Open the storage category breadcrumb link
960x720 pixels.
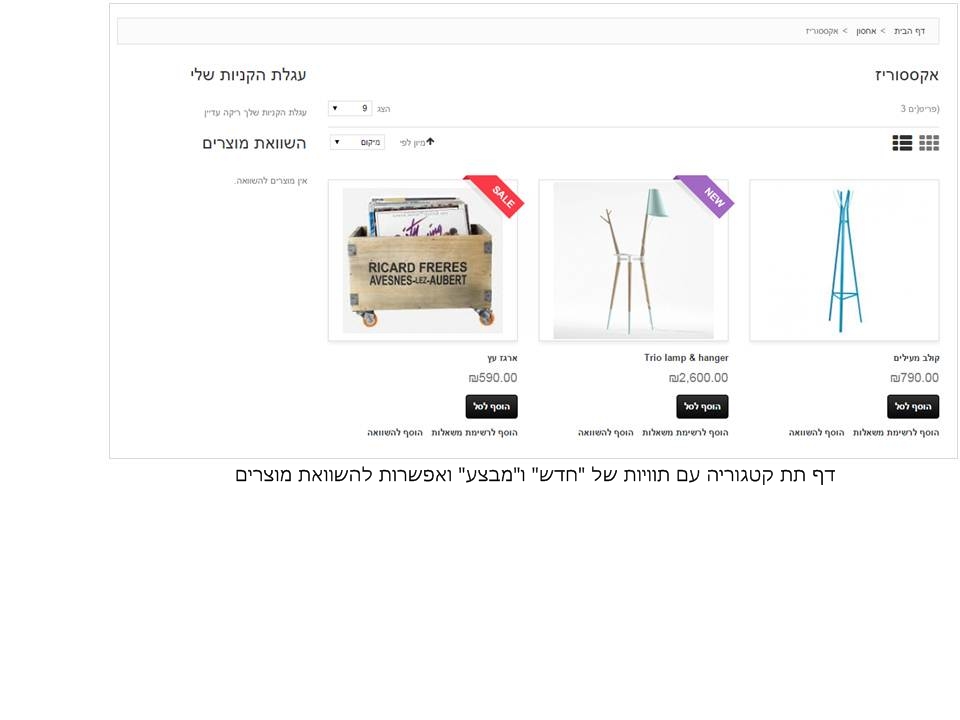click(x=866, y=31)
